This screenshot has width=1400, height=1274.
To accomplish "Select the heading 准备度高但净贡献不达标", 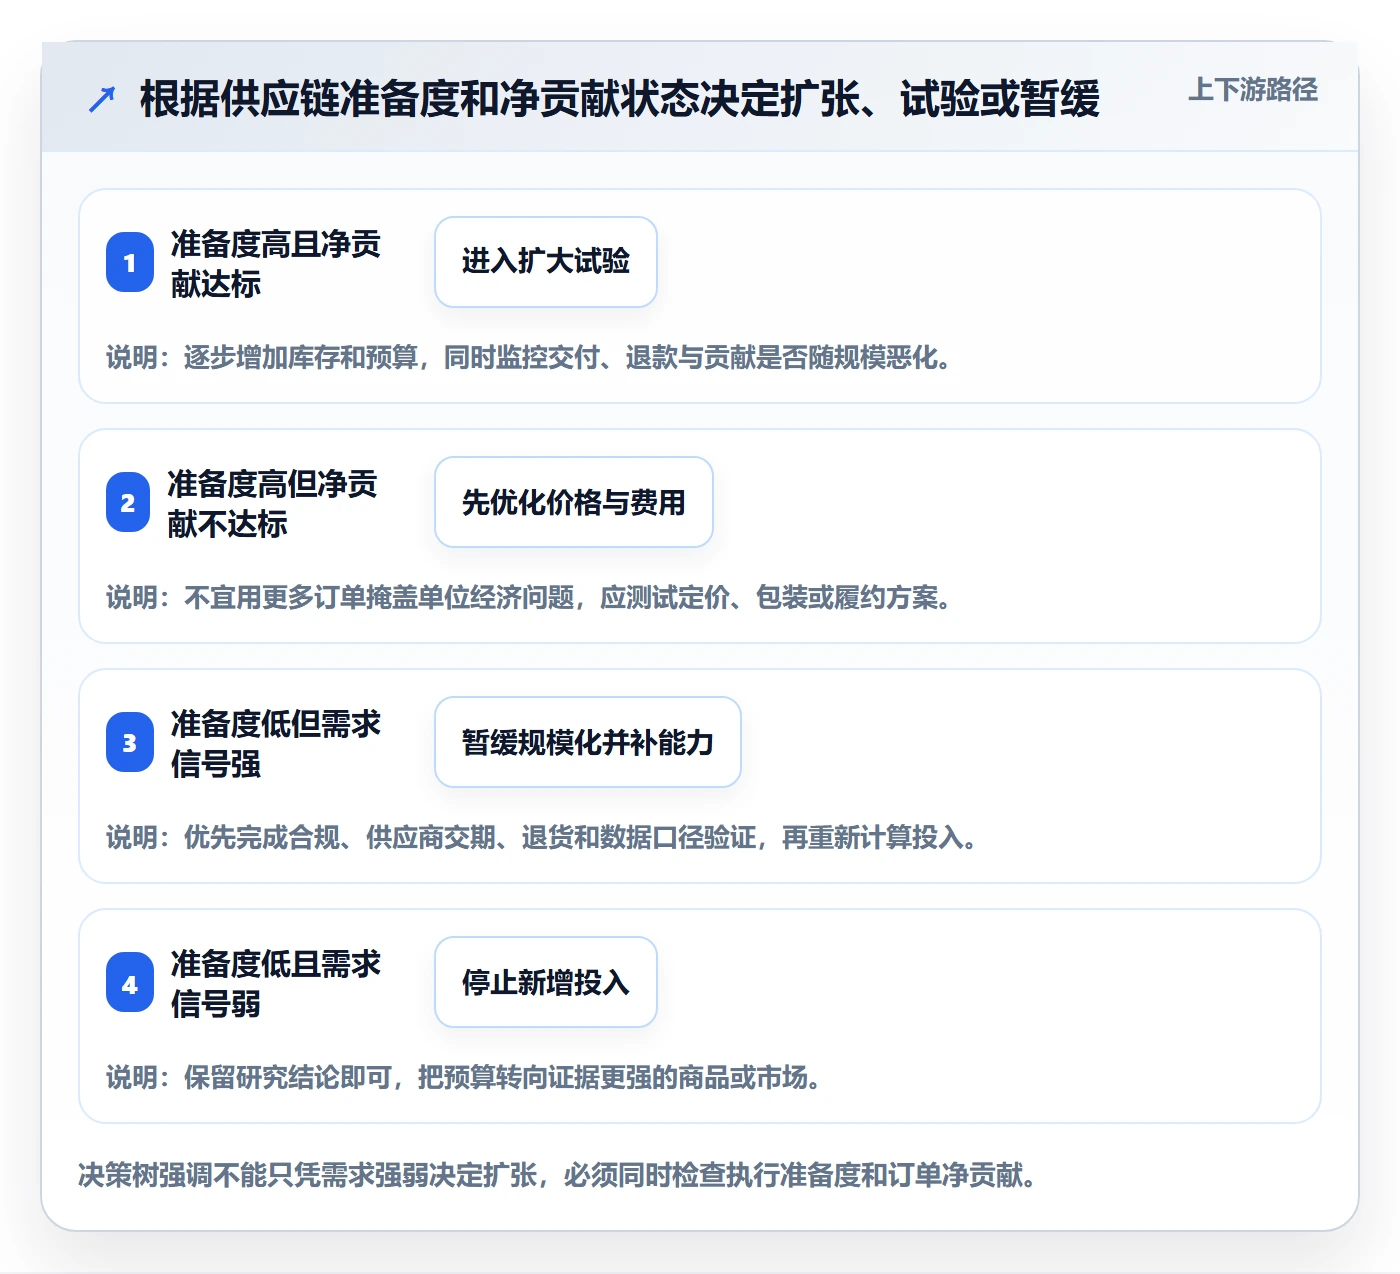I will [273, 503].
